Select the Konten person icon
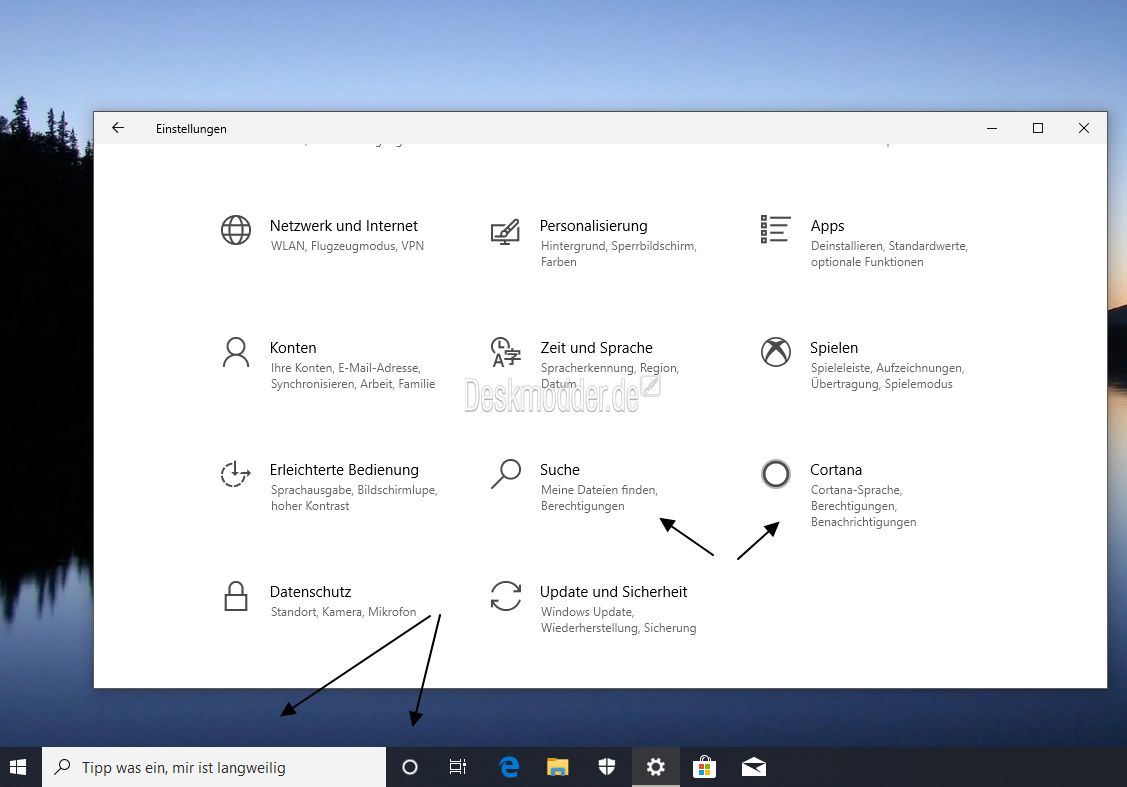The width and height of the screenshot is (1127, 787). (236, 352)
